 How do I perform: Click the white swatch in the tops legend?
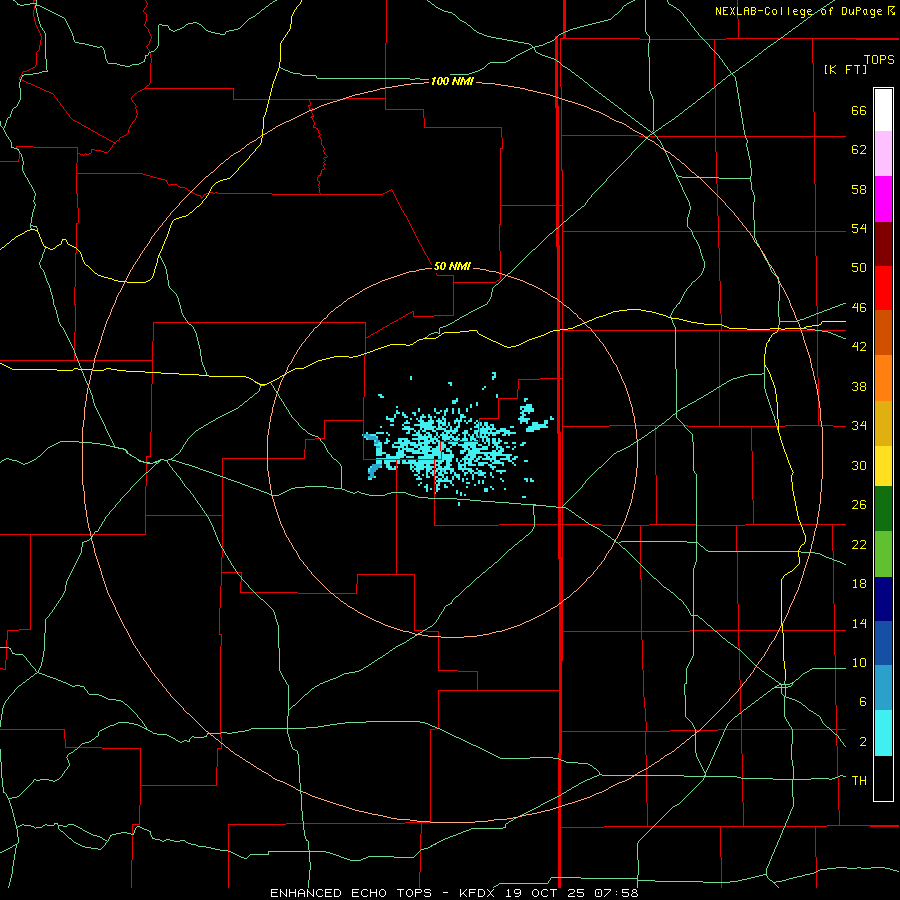click(x=883, y=110)
